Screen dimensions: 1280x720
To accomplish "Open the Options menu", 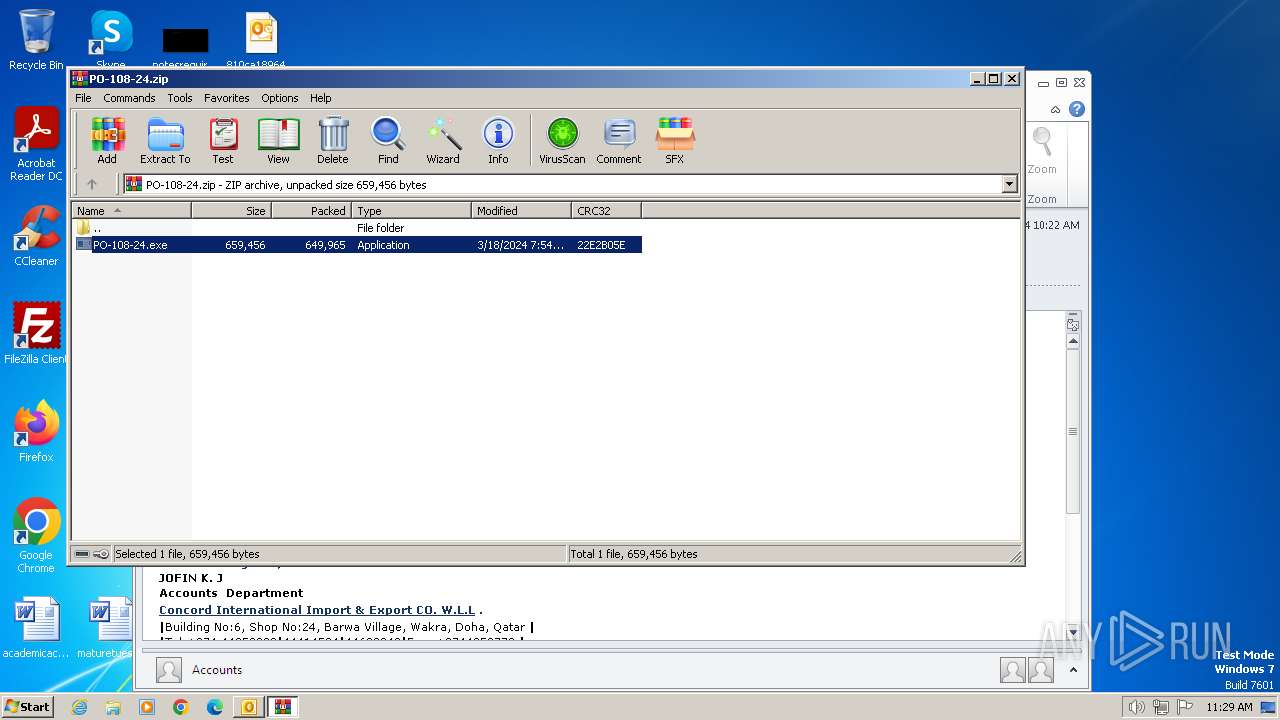I will (280, 98).
